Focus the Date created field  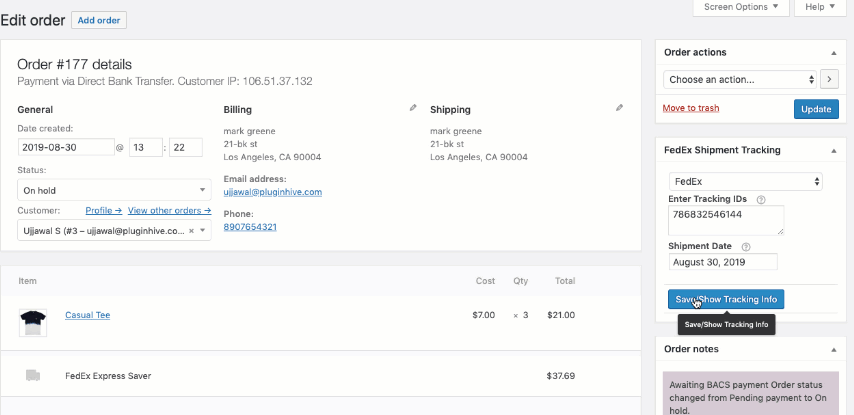pos(66,147)
